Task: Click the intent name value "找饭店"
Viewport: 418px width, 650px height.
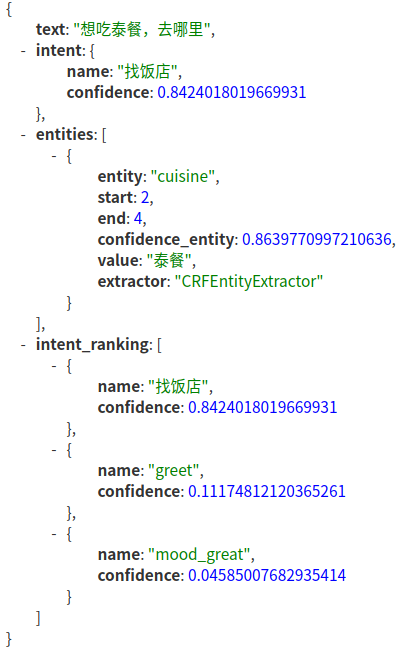Action: click(148, 71)
